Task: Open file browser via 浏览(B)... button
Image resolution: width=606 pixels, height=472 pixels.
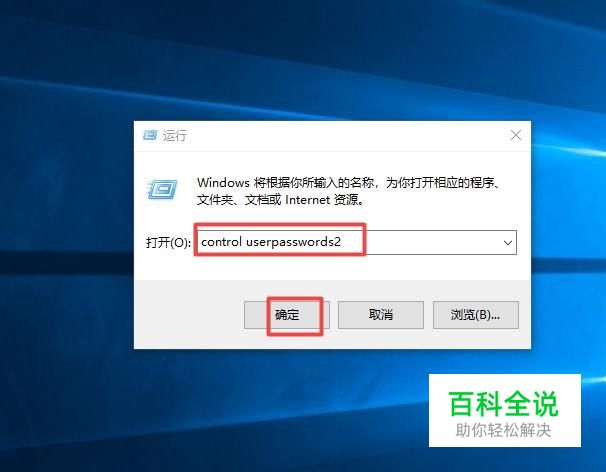Action: point(476,315)
